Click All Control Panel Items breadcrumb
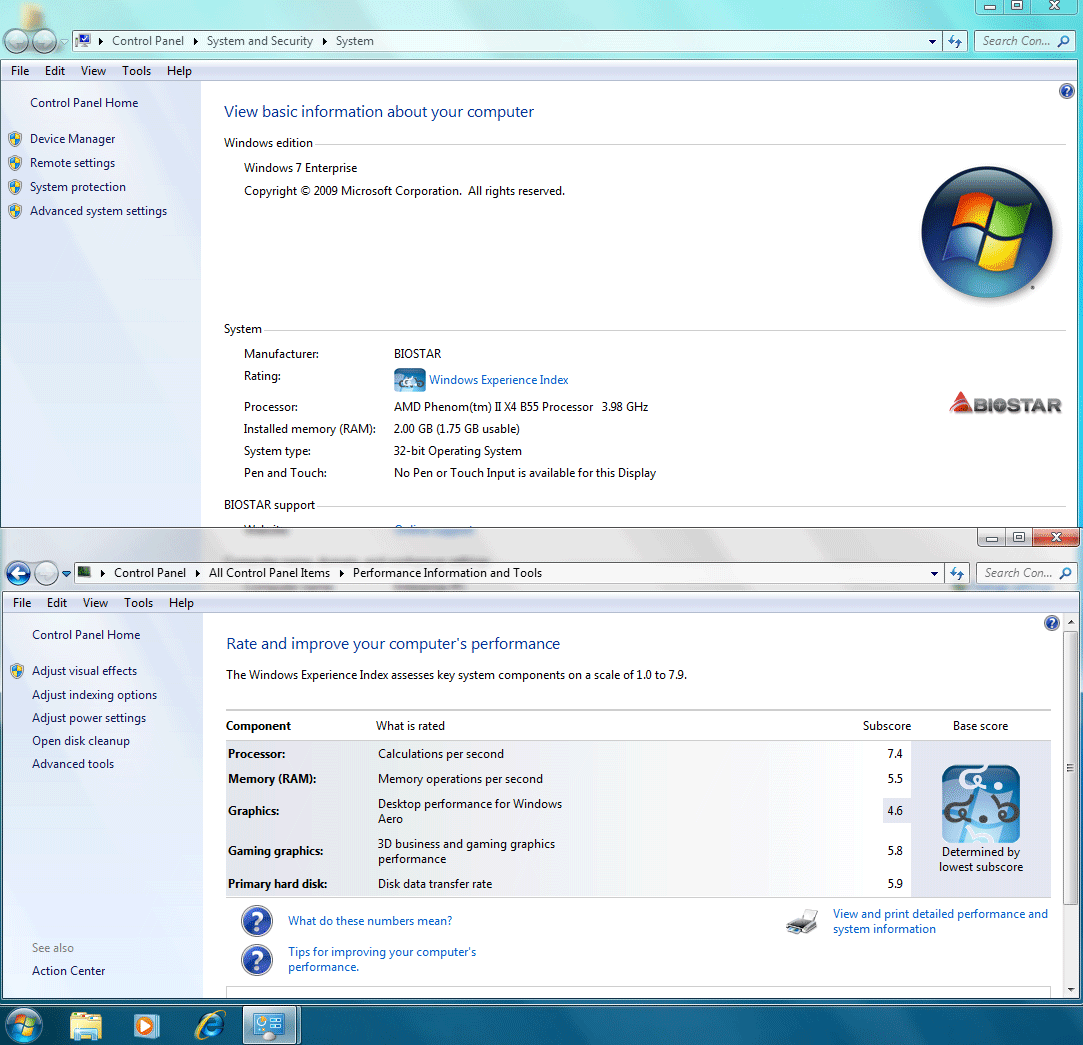1083x1045 pixels. click(269, 573)
